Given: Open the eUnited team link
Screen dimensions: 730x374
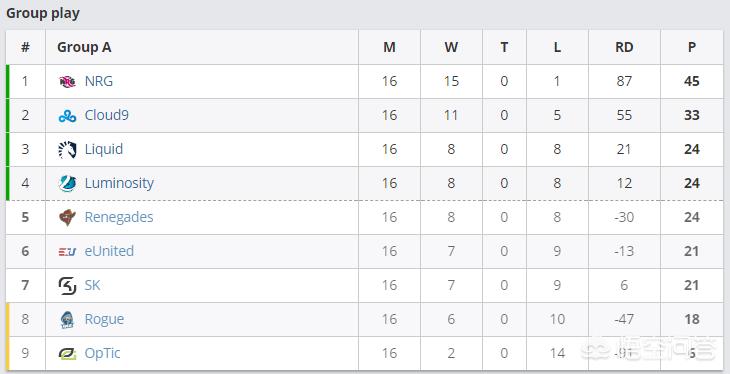Looking at the screenshot, I should pos(109,251).
